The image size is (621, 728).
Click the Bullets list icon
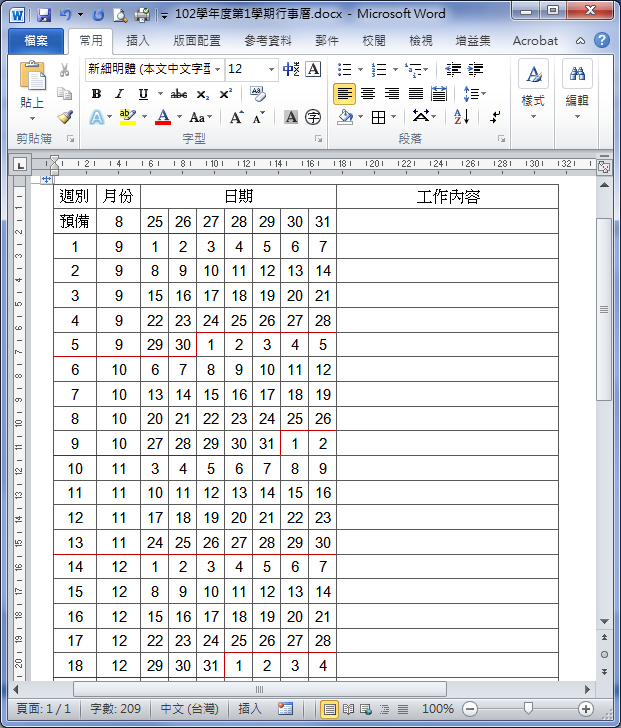tap(344, 70)
